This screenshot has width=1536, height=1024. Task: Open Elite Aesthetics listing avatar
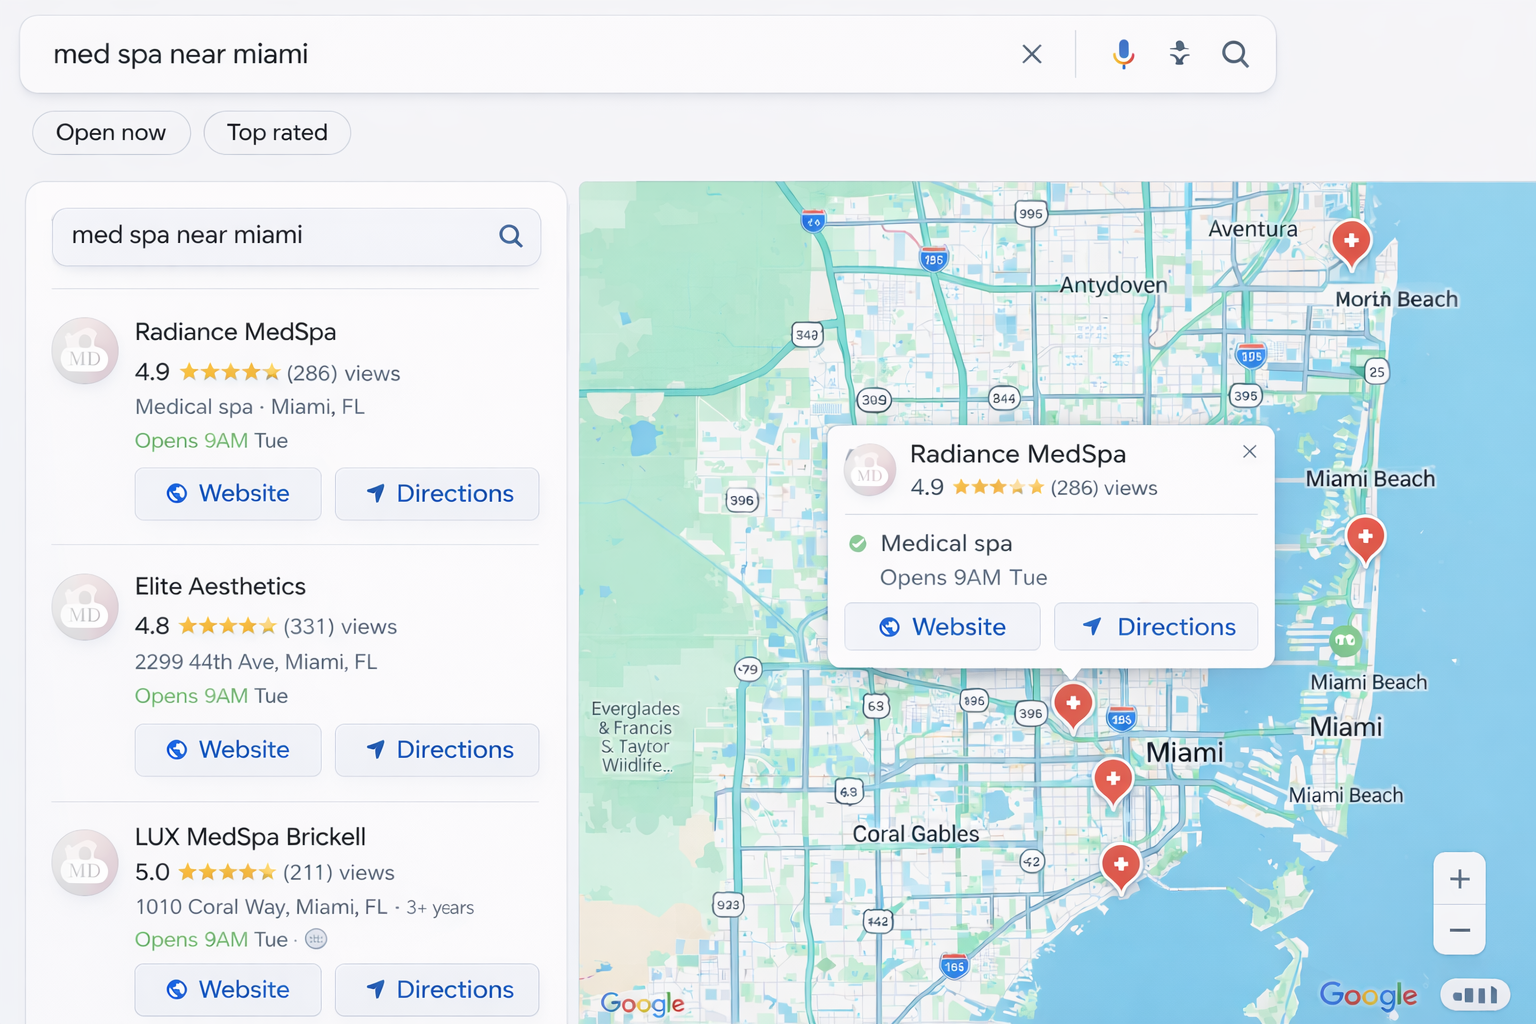(85, 607)
